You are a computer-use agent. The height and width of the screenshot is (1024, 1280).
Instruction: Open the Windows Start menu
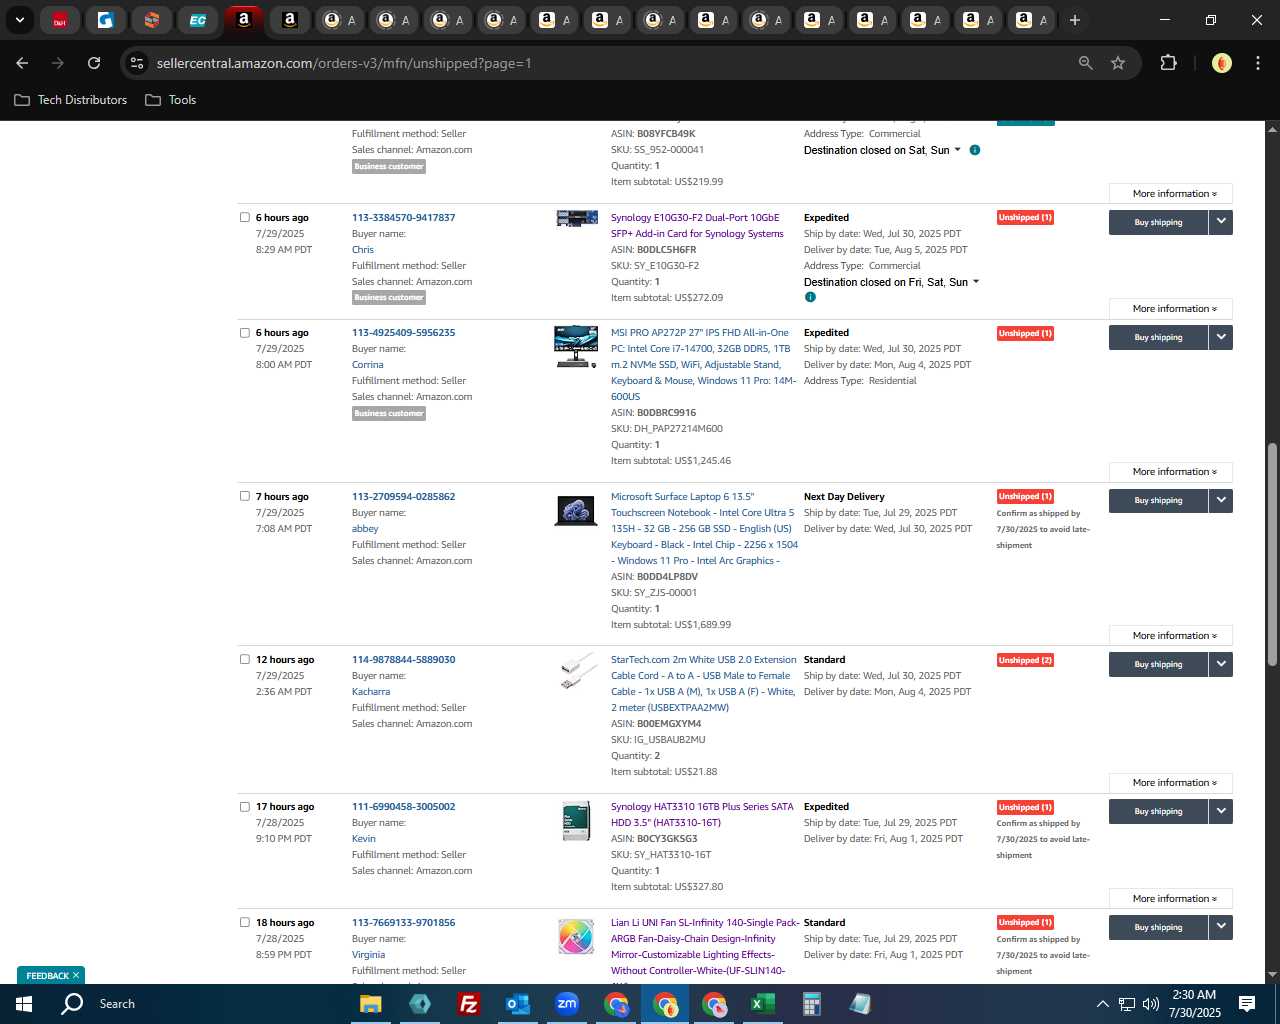23,1004
